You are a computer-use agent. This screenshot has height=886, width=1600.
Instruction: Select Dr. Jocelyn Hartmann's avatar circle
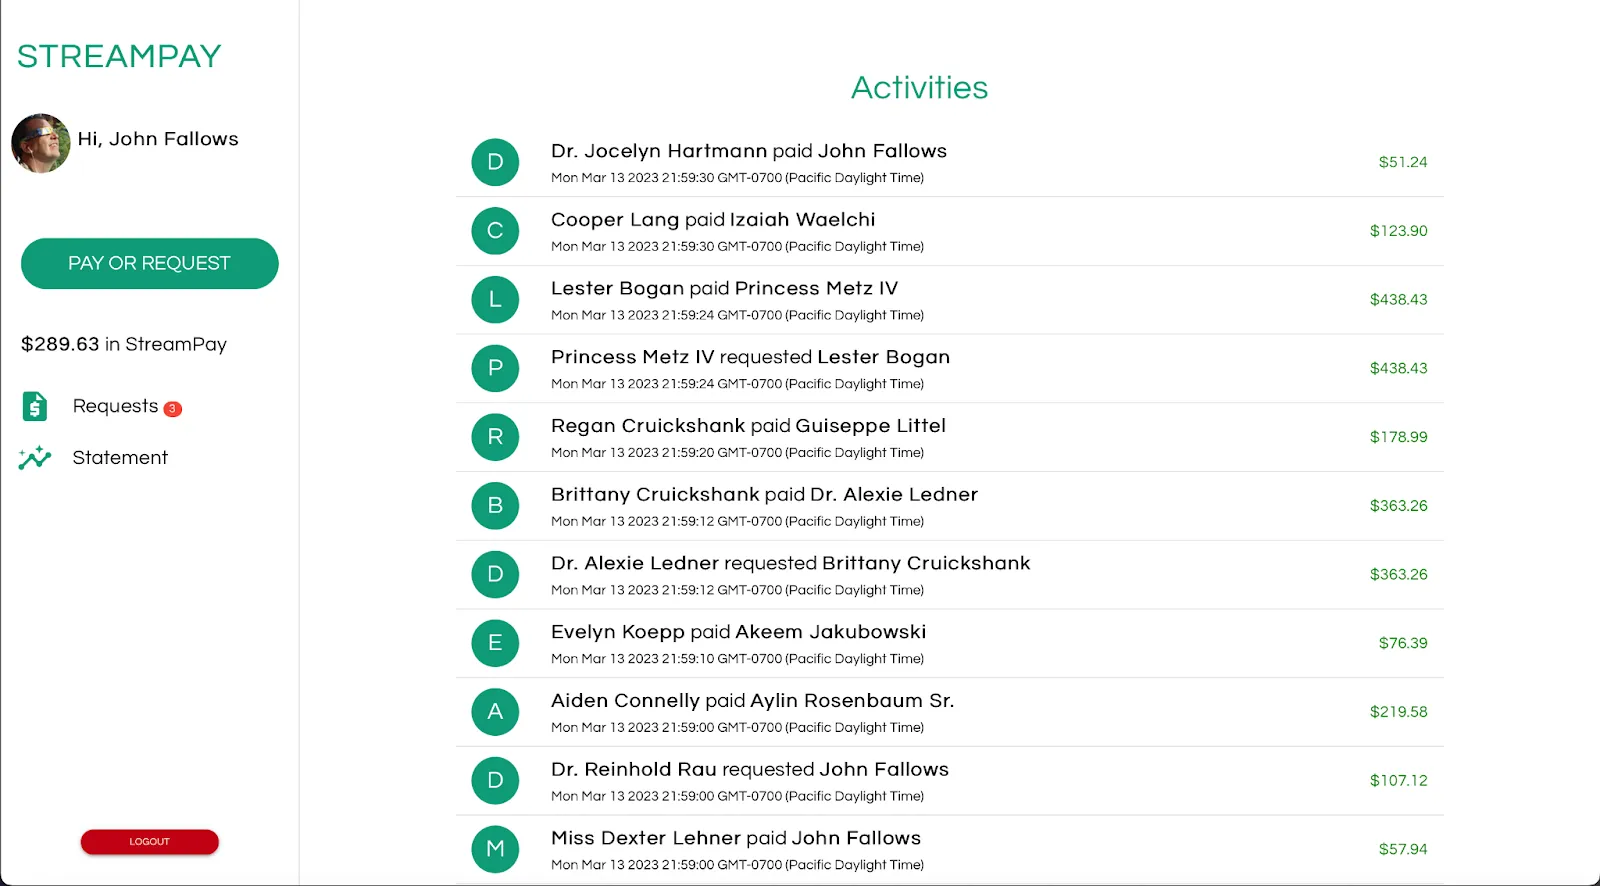[494, 162]
